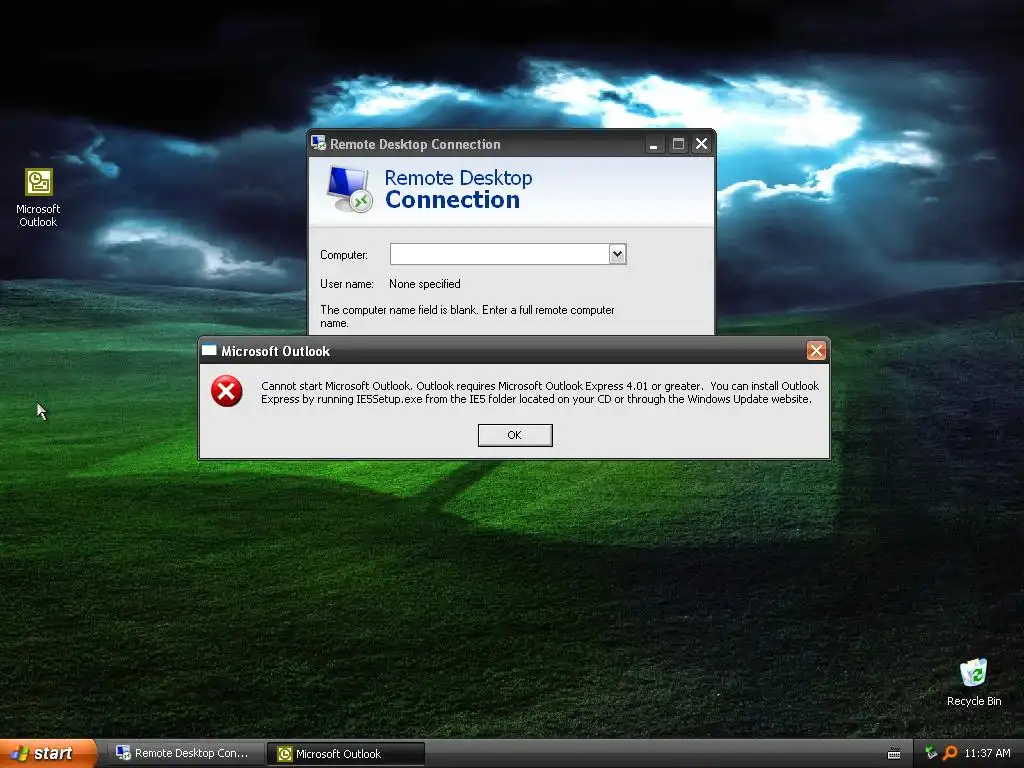Close the Remote Desktop Connection window
This screenshot has height=768, width=1024.
[x=701, y=144]
